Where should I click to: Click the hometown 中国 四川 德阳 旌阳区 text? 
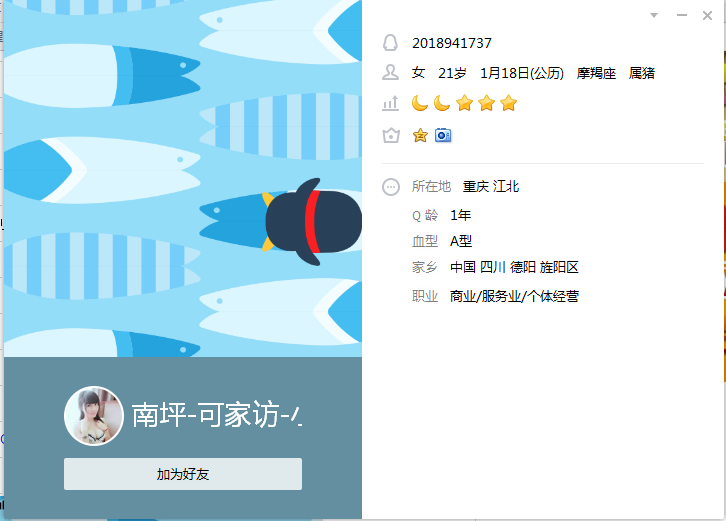click(514, 267)
